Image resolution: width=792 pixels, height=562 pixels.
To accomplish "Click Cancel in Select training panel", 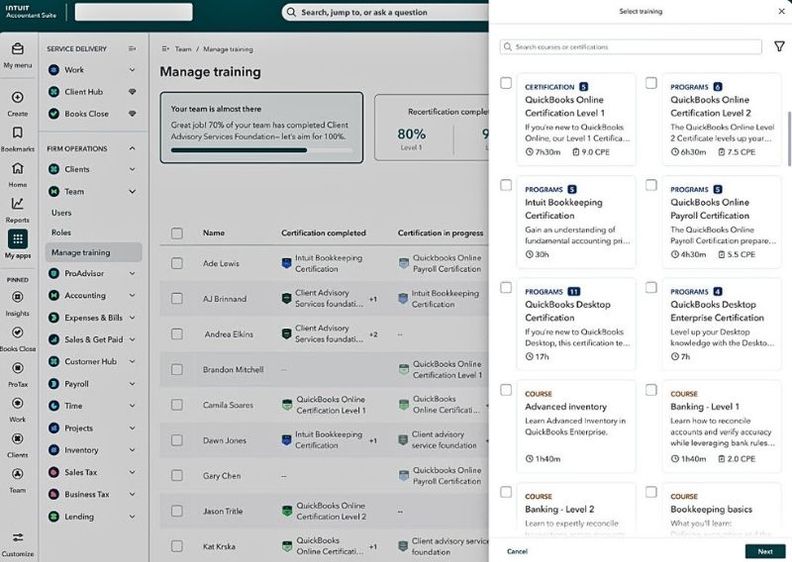I will [517, 551].
